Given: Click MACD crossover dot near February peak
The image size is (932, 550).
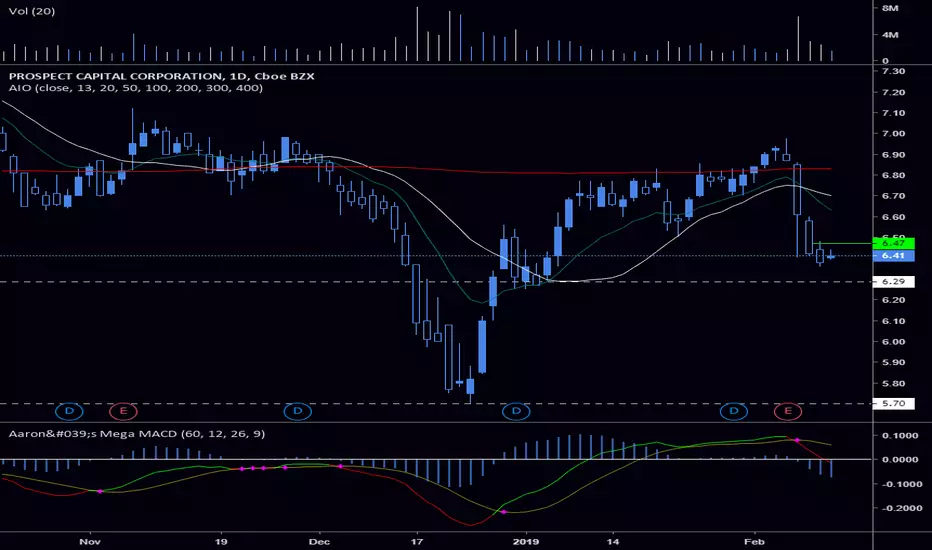Looking at the screenshot, I should pyautogui.click(x=796, y=440).
